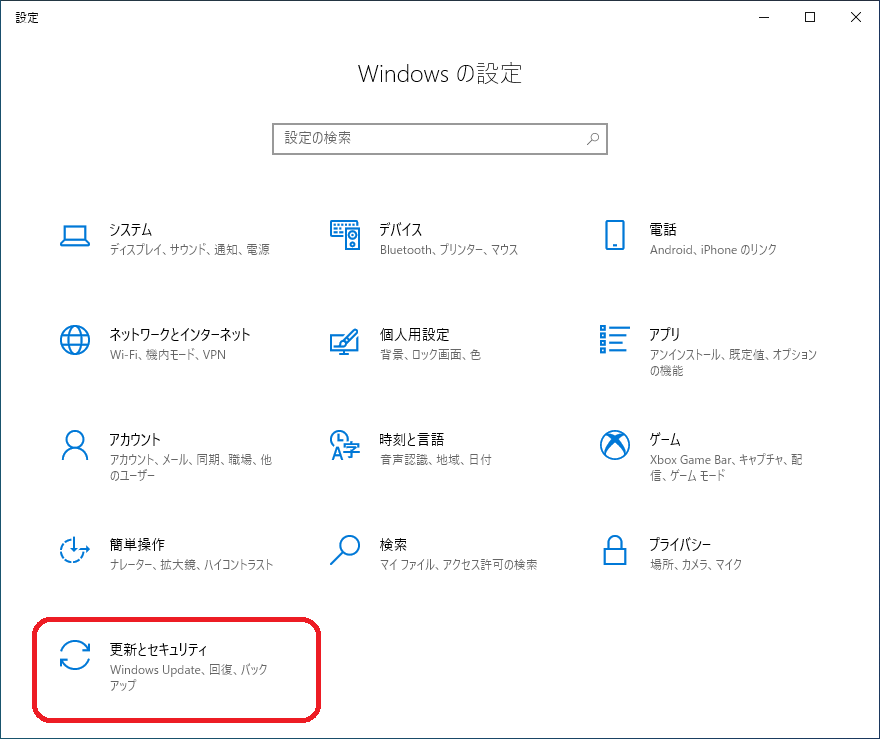Click the list icon for アプリ

[x=615, y=339]
